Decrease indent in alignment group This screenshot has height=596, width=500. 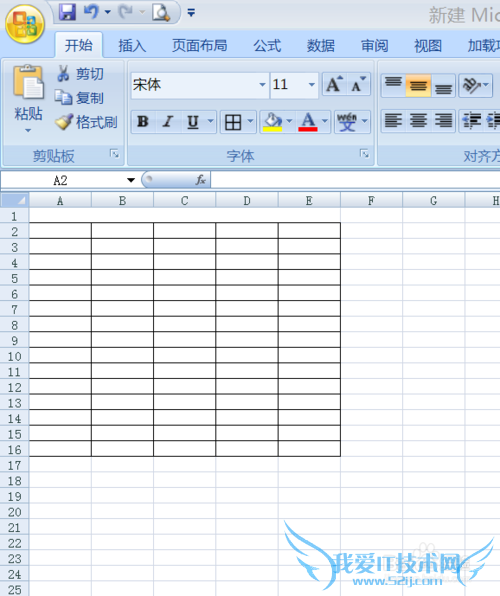471,122
